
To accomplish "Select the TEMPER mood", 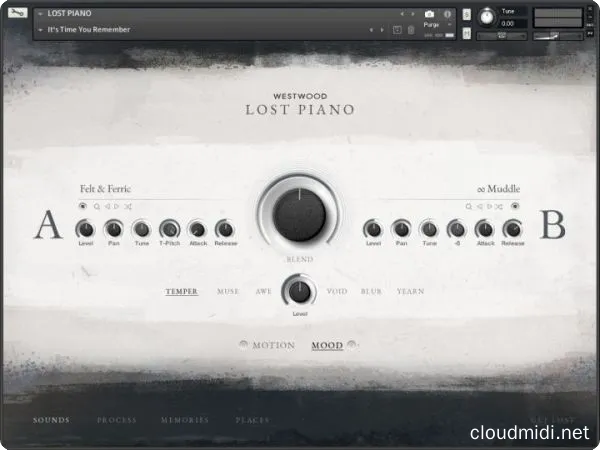I will pyautogui.click(x=181, y=291).
